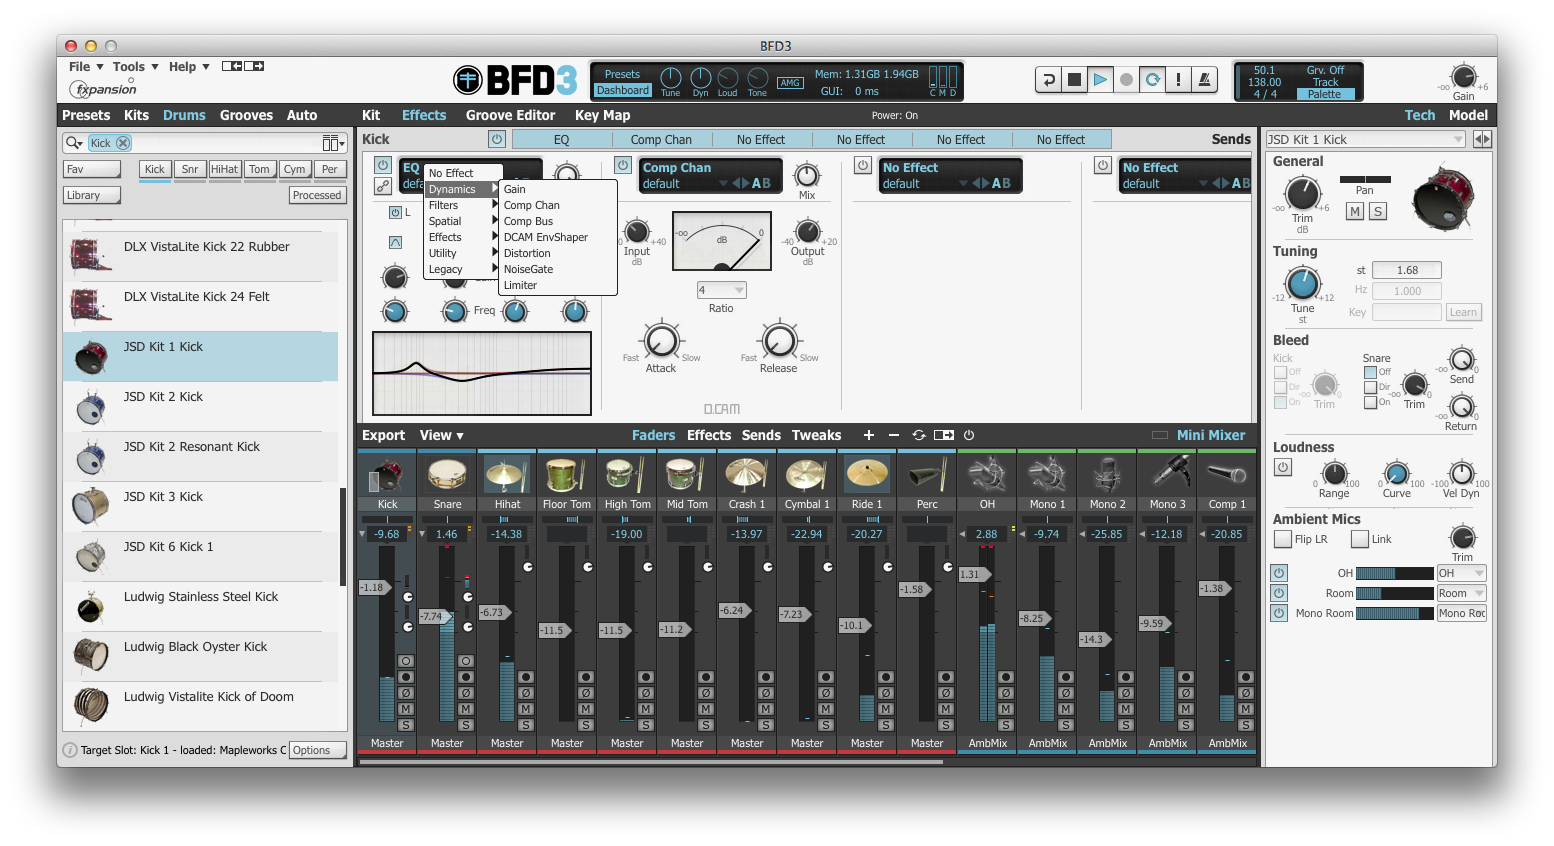This screenshot has width=1554, height=846.
Task: Open the JSD Kit 1 Kick slot dropdown
Action: [x=1365, y=139]
